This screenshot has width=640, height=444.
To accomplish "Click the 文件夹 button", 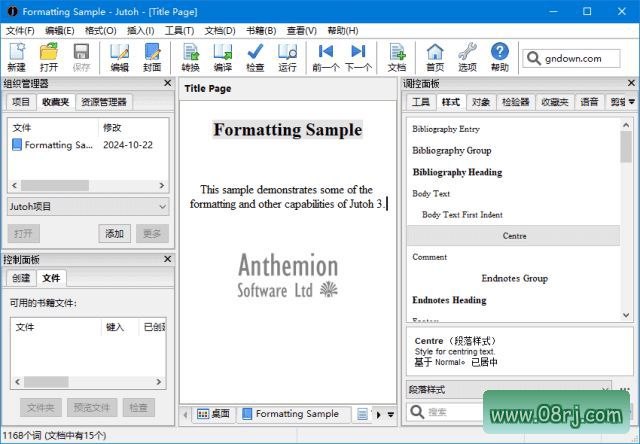I will 41,407.
